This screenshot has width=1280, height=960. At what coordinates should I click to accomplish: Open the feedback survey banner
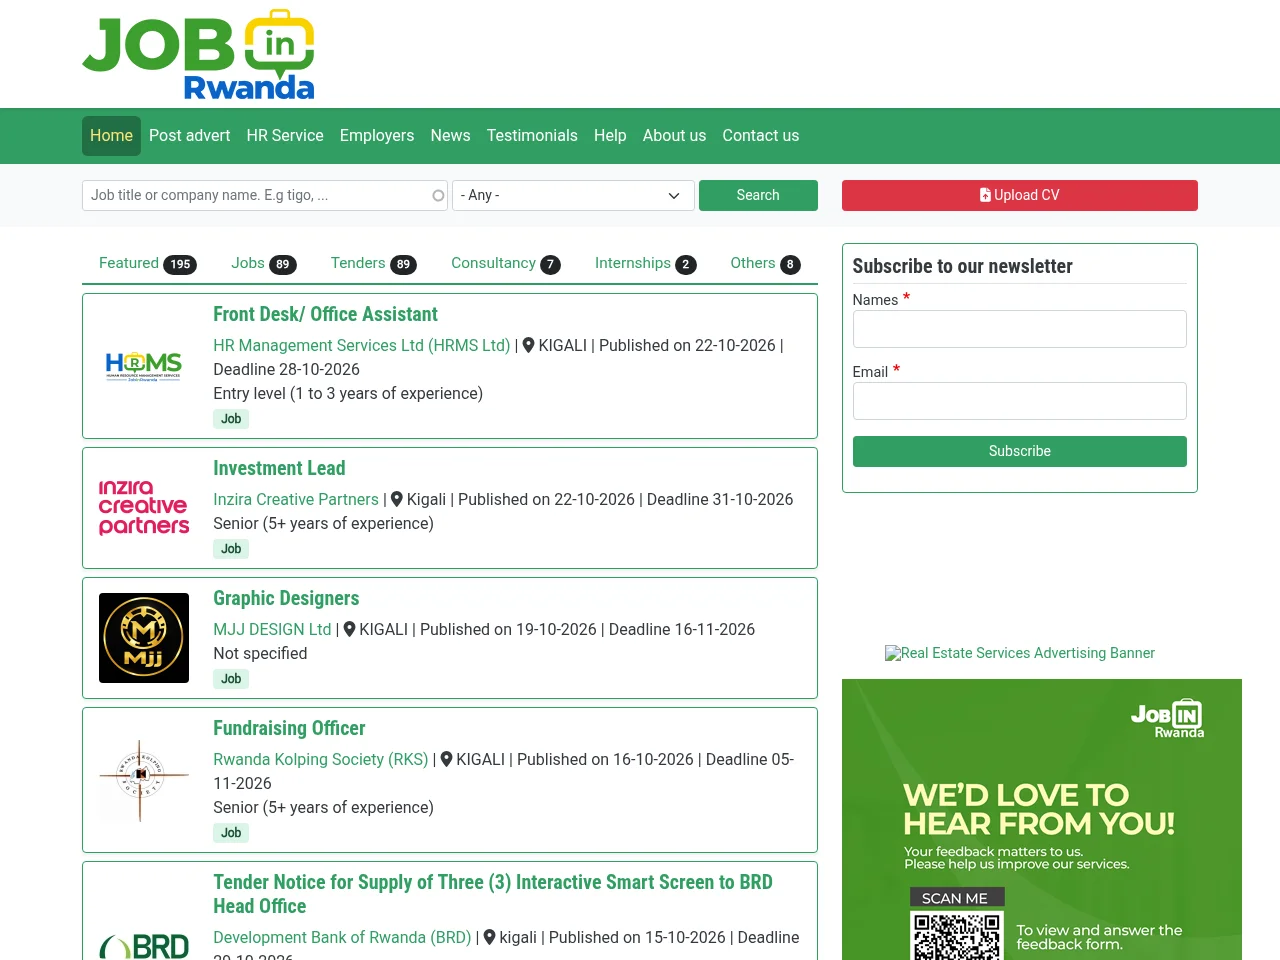pyautogui.click(x=1042, y=820)
